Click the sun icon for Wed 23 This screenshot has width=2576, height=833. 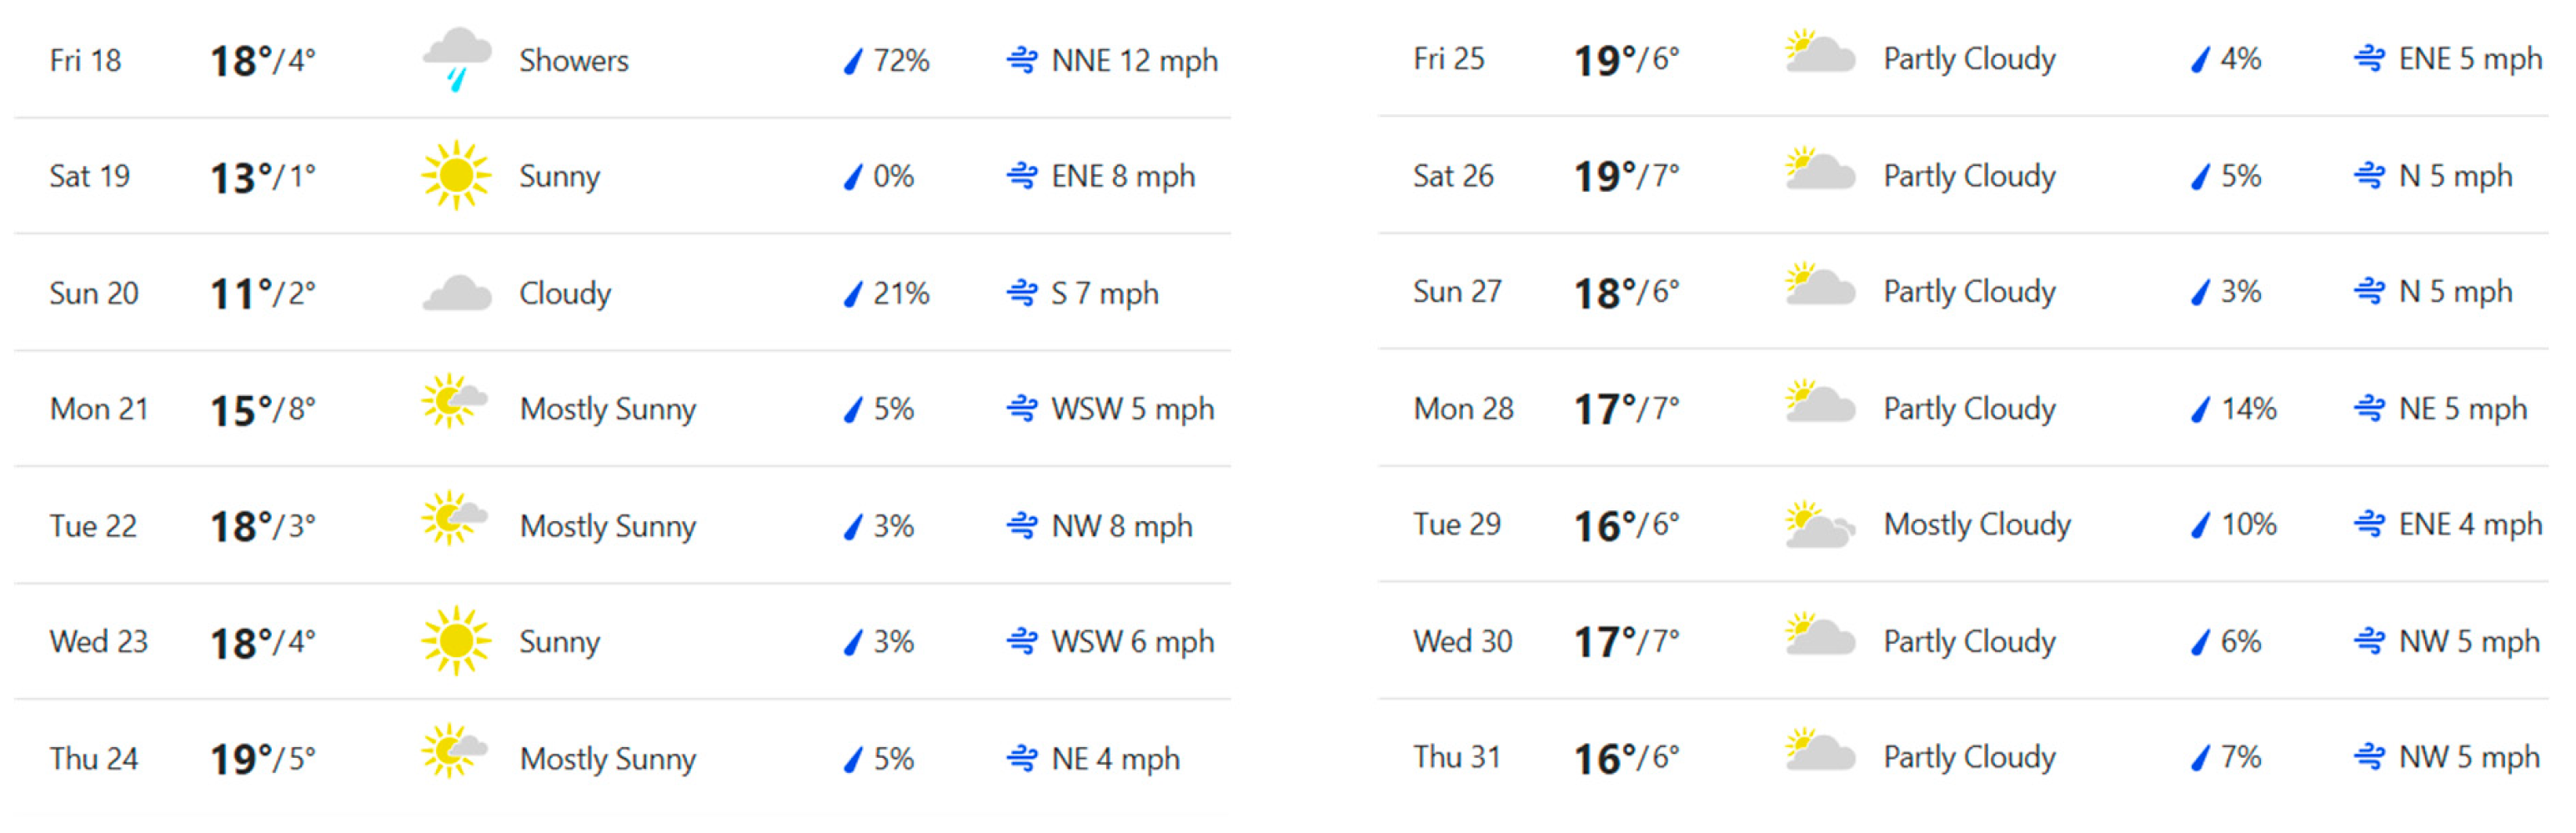[456, 641]
